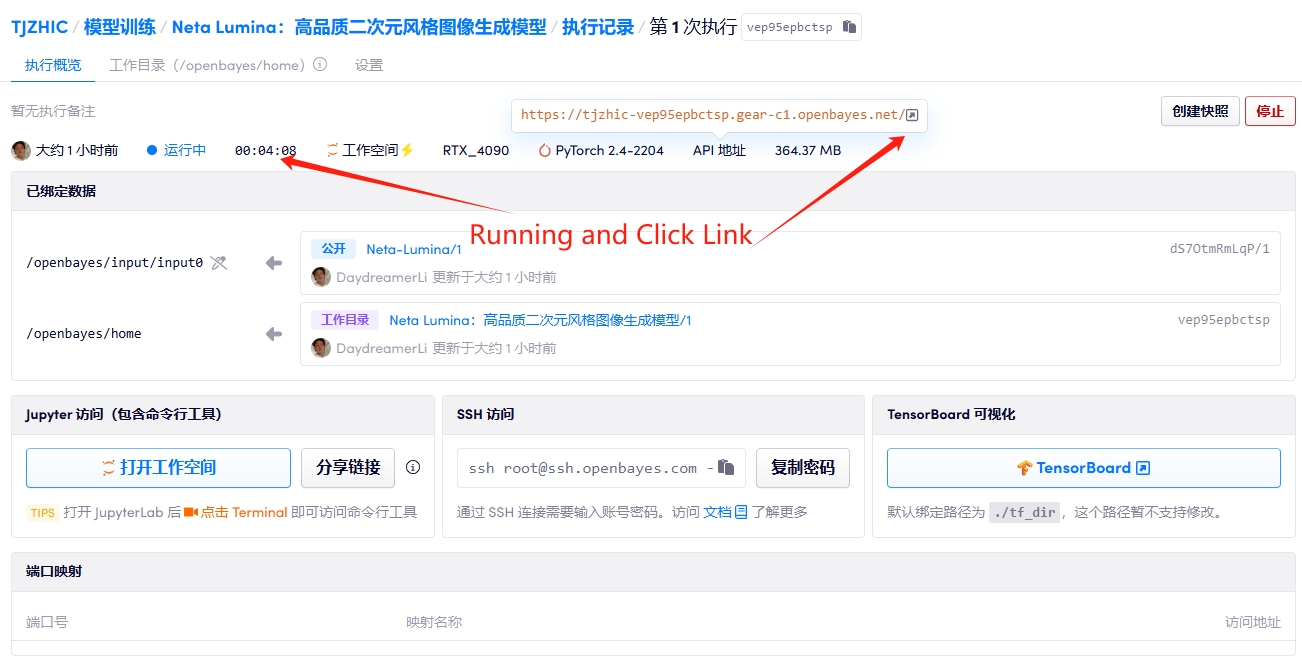Image resolution: width=1302 pixels, height=656 pixels.
Task: Copy the execution ID vep95epbctsp
Action: click(x=849, y=27)
